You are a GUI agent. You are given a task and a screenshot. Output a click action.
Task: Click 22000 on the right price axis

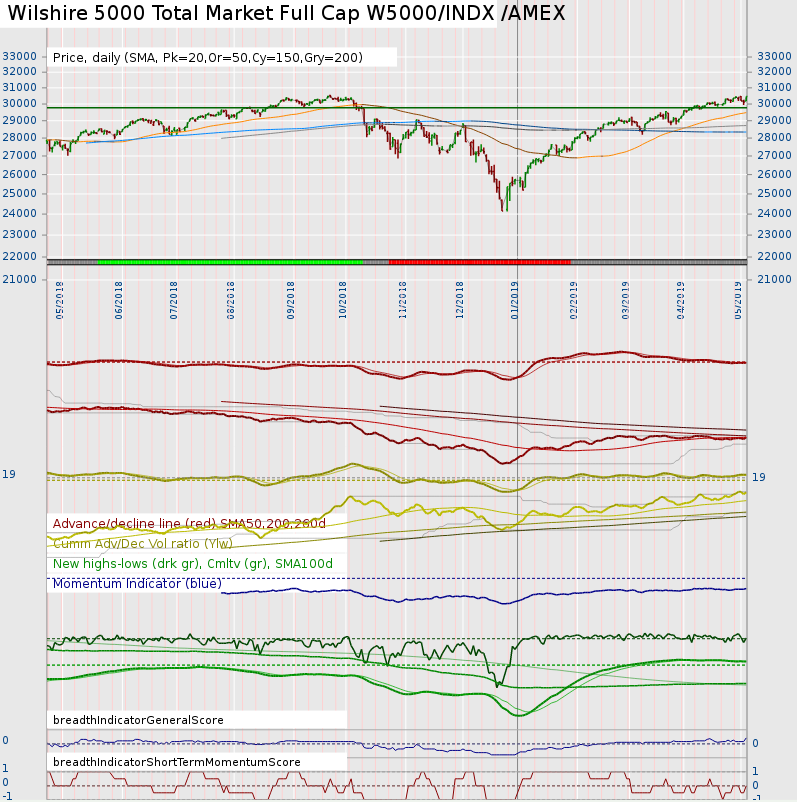tap(774, 256)
